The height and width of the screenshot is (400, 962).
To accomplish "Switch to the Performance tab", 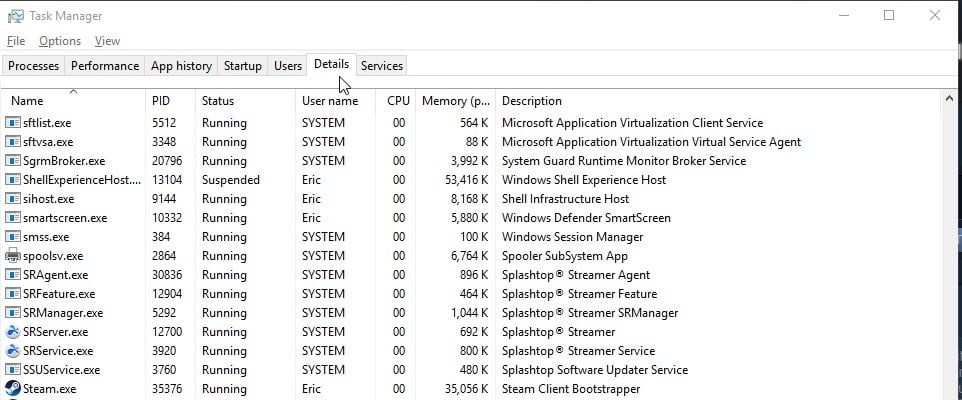I will tap(105, 66).
